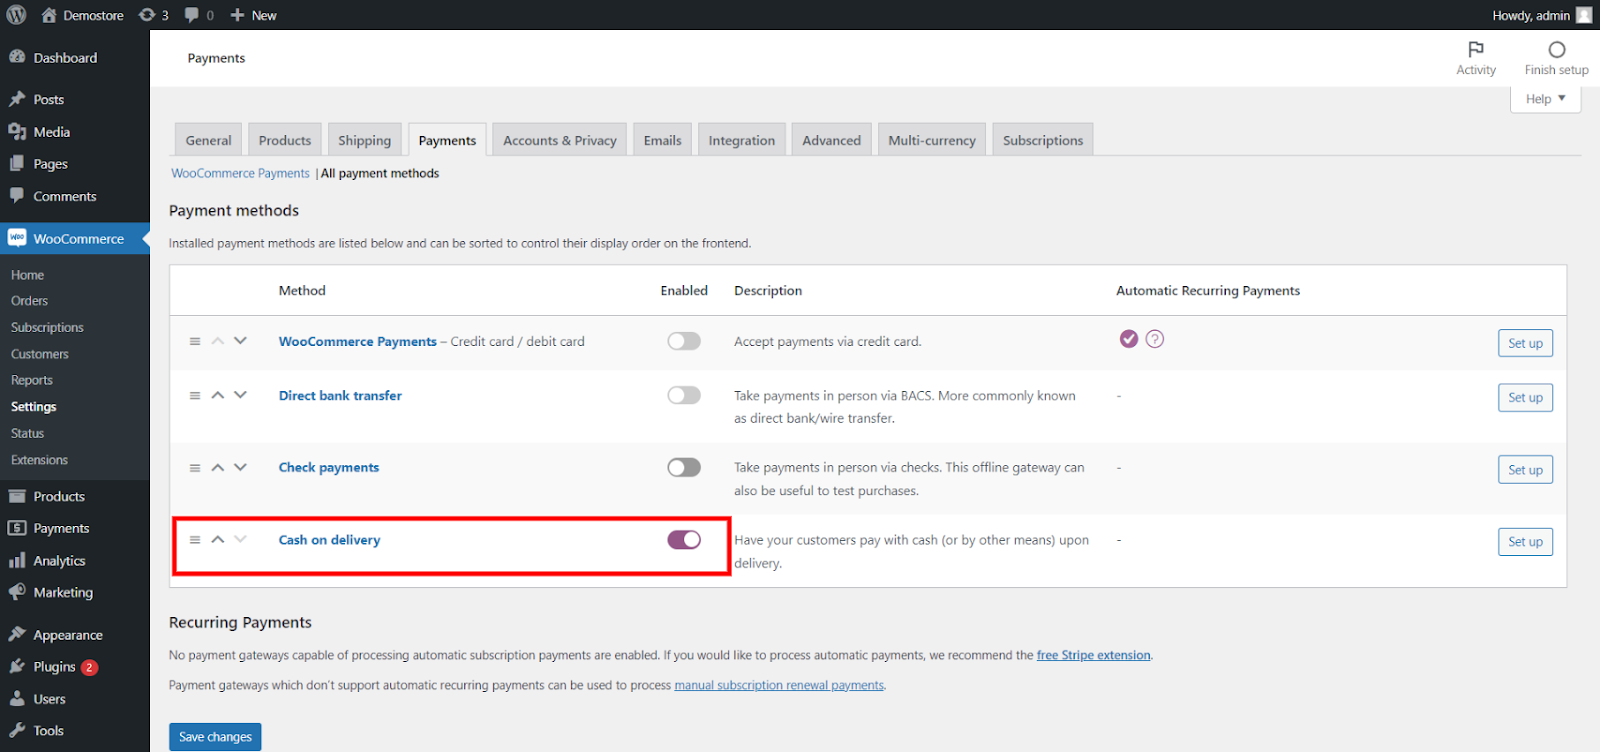The height and width of the screenshot is (752, 1600).
Task: Open the free Stripe extension link
Action: click(1093, 655)
